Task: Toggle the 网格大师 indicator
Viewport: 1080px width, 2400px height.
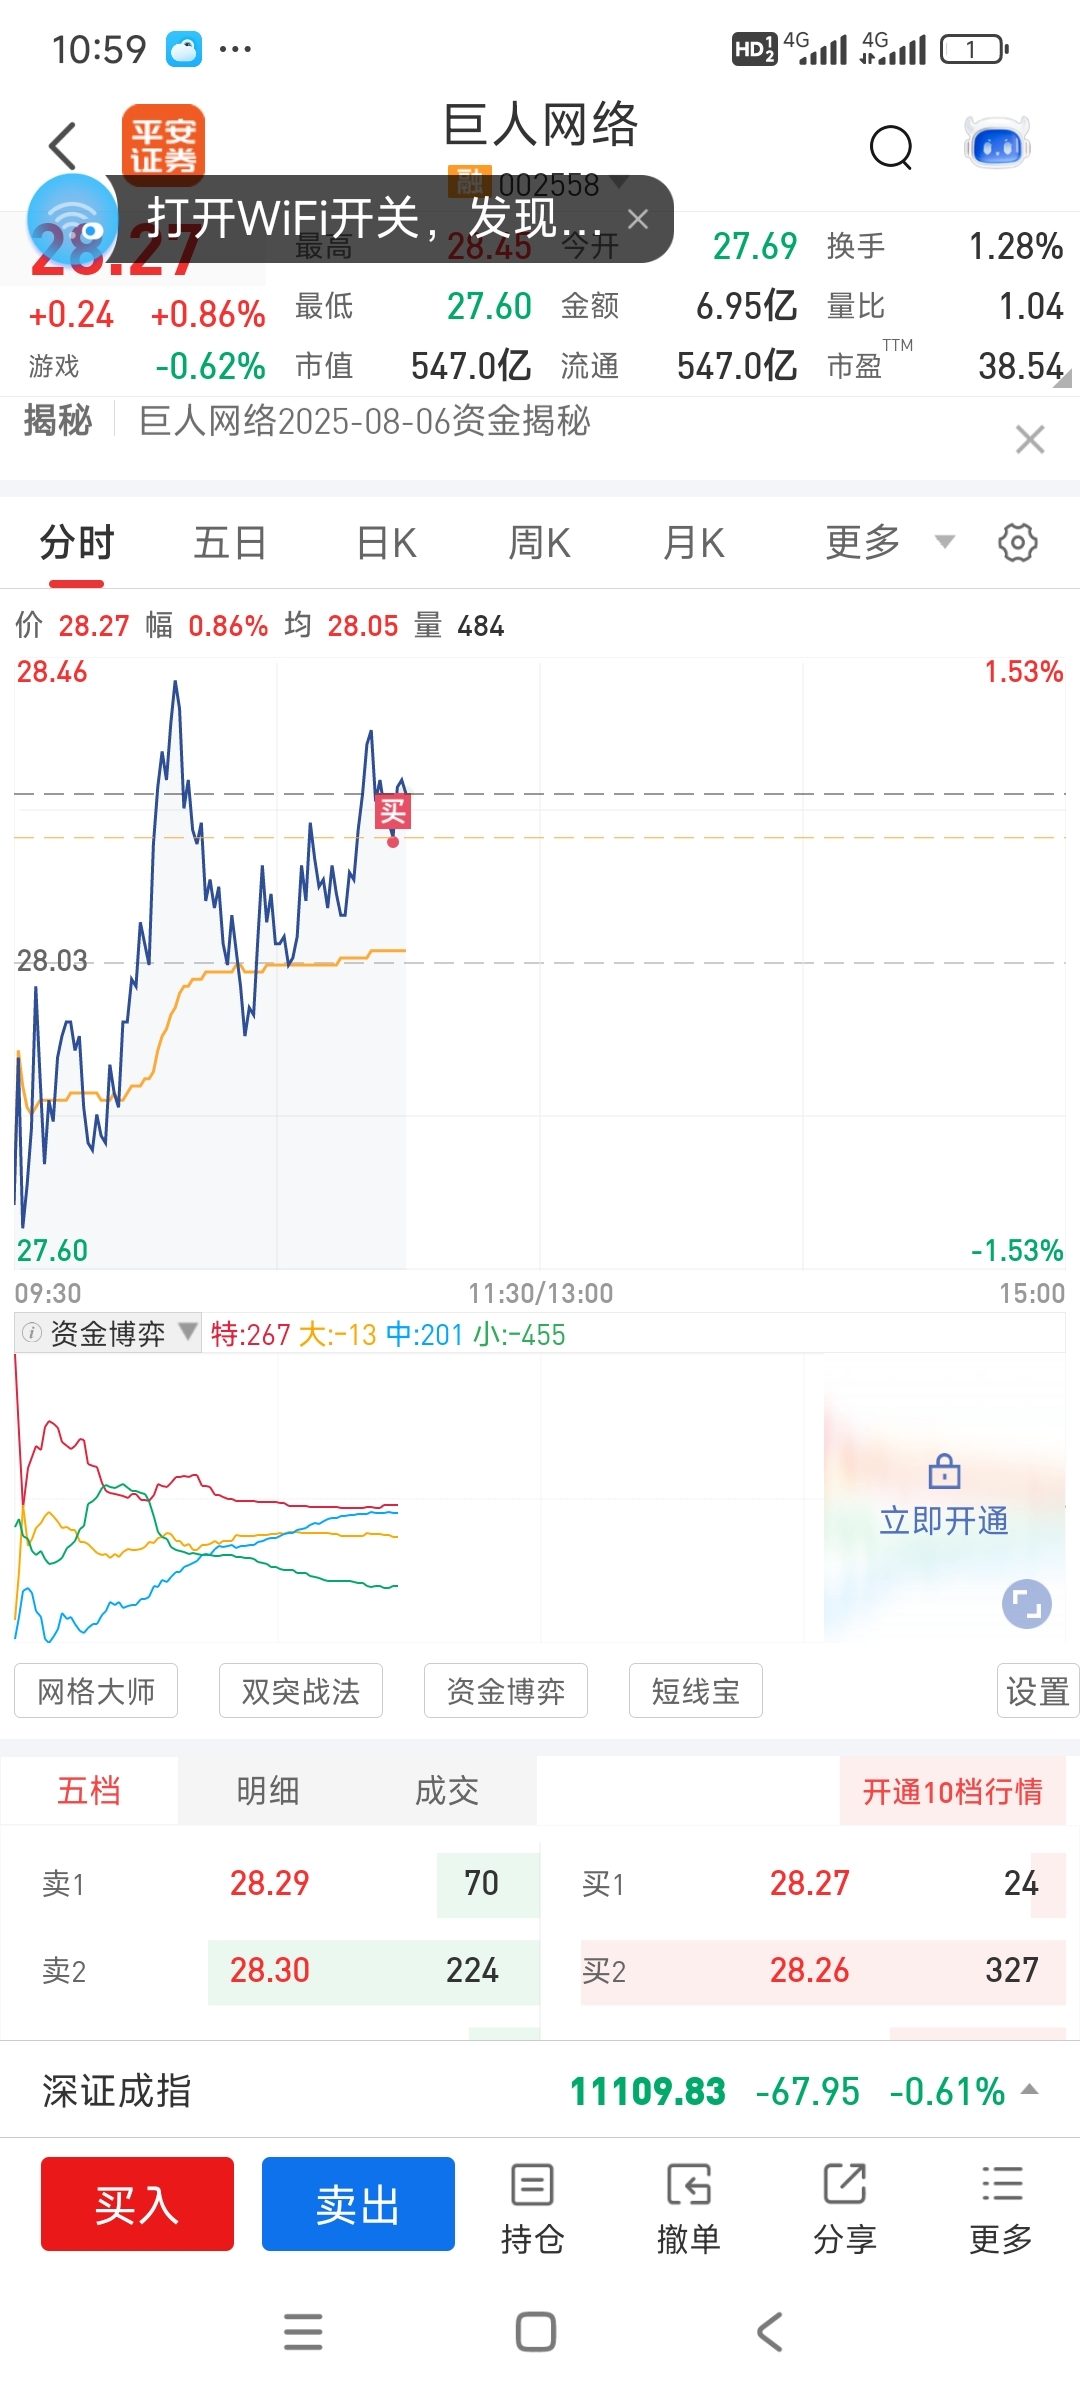Action: point(96,1691)
